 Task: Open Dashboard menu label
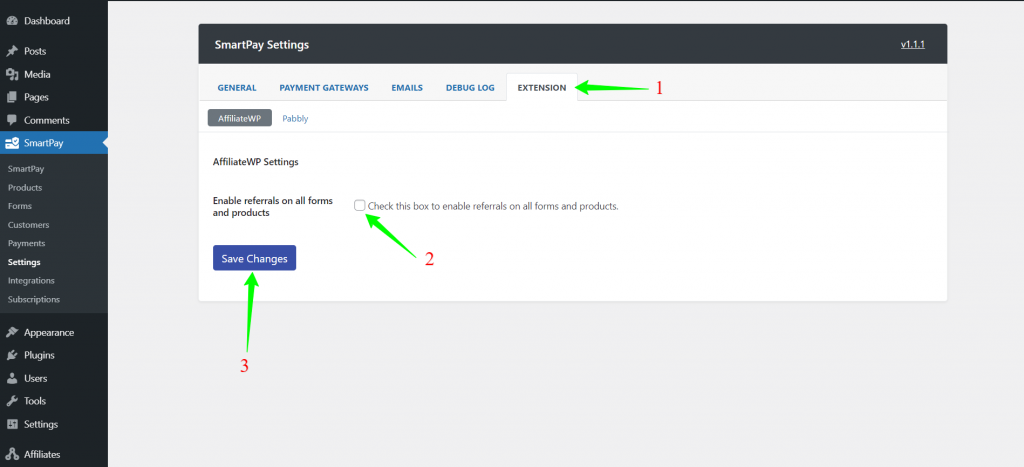46,21
